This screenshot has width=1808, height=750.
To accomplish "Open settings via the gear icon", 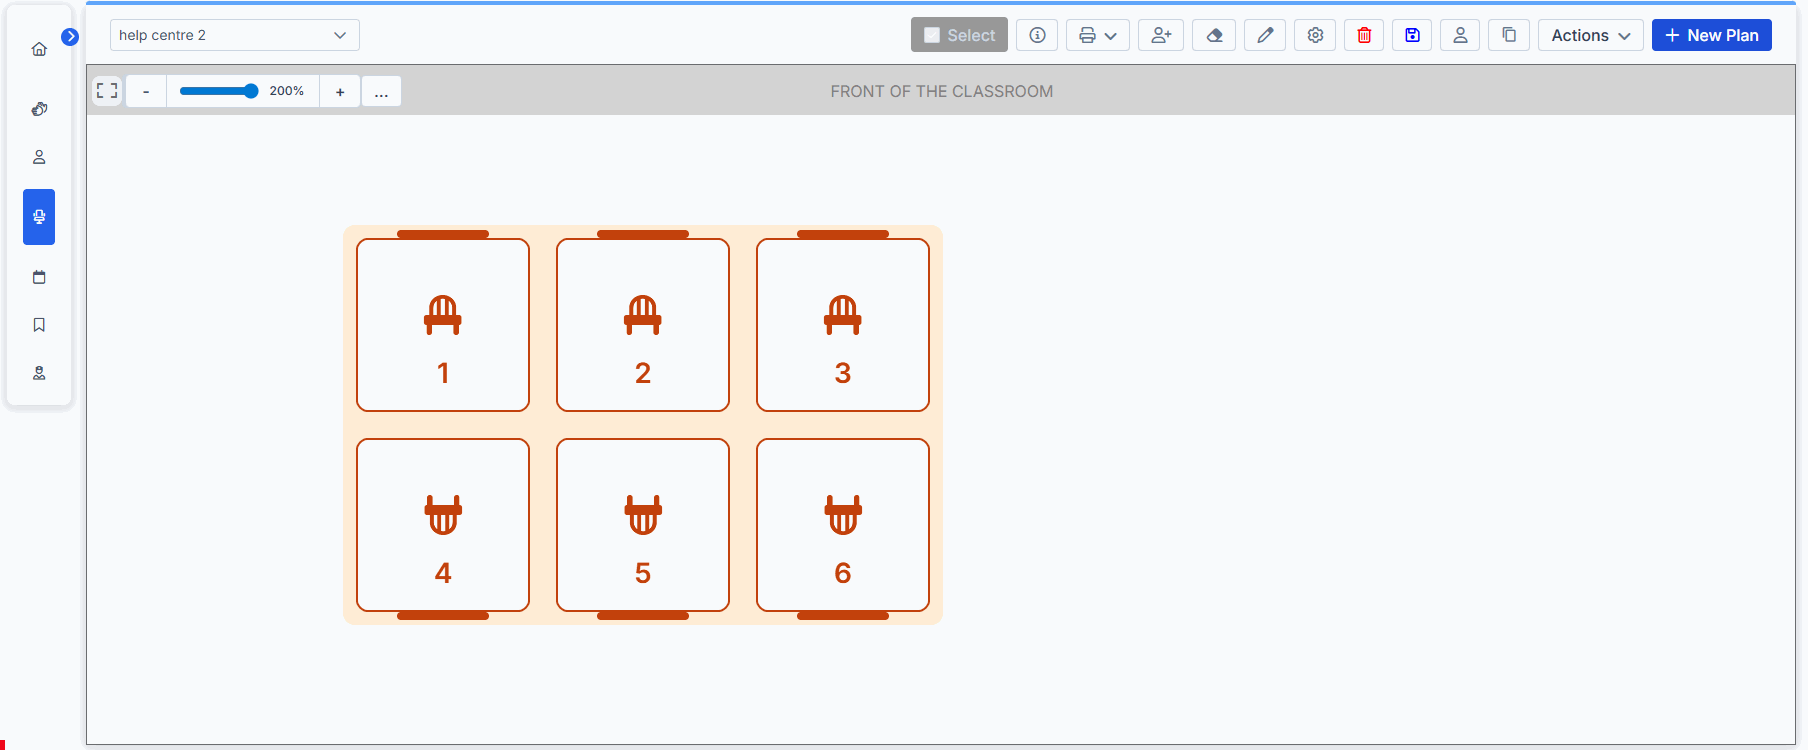I will coord(1315,35).
